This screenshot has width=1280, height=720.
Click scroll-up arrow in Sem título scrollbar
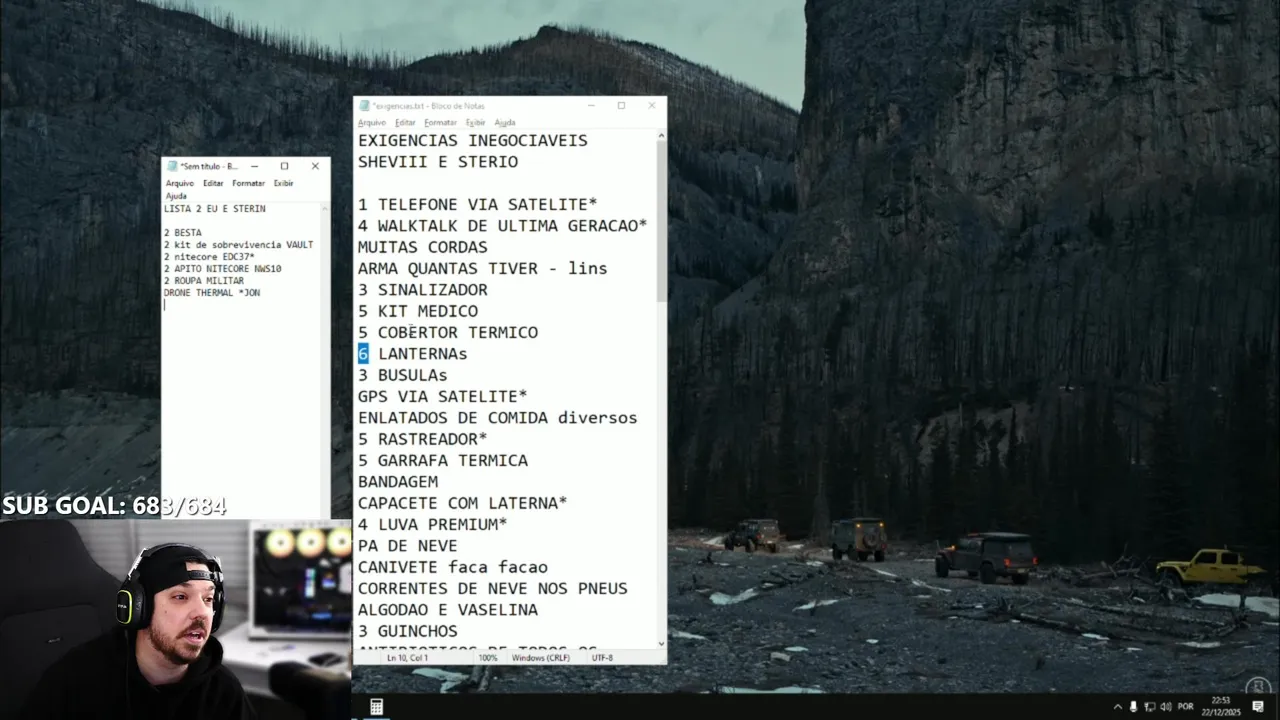325,209
